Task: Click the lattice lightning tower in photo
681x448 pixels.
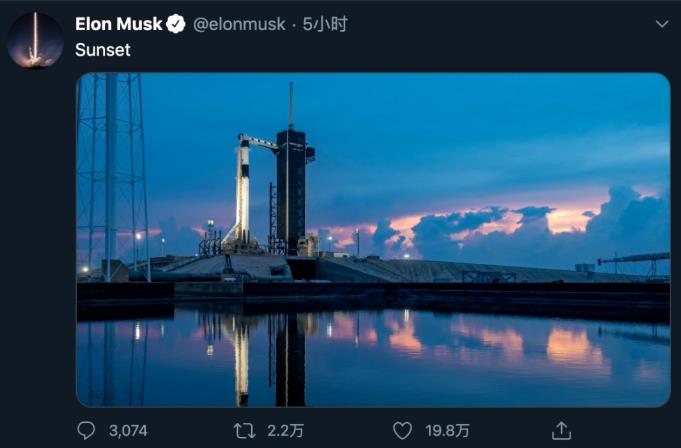Action: pyautogui.click(x=114, y=176)
